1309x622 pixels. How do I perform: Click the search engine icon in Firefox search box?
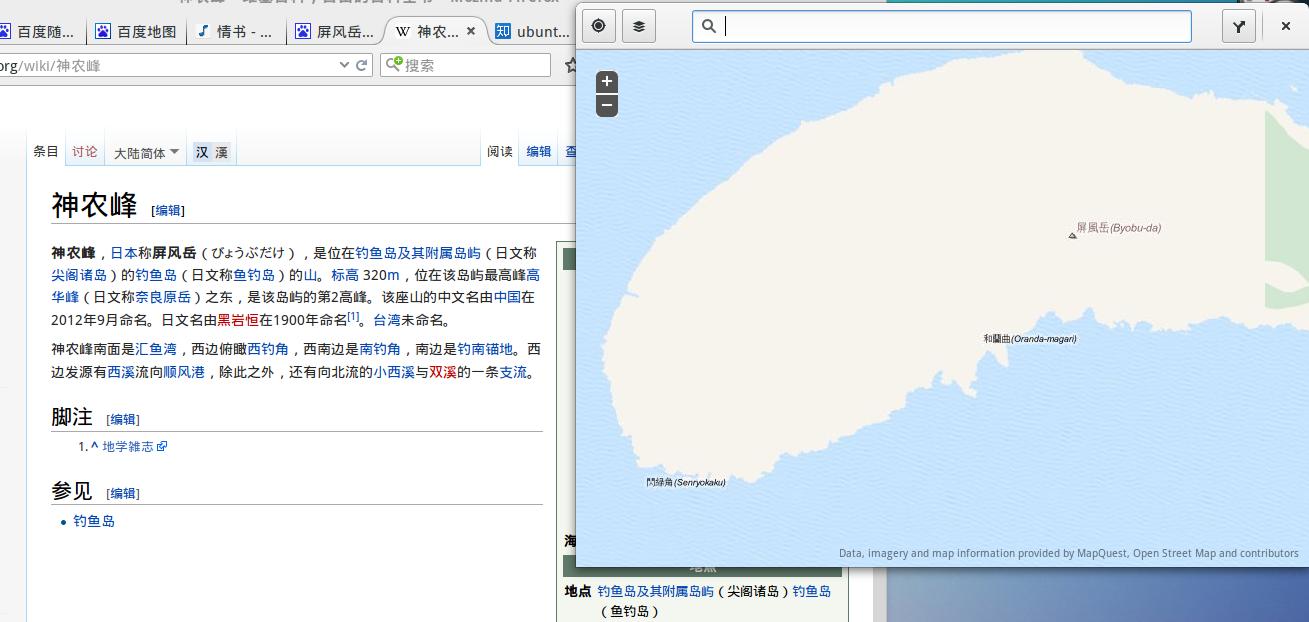(x=394, y=65)
